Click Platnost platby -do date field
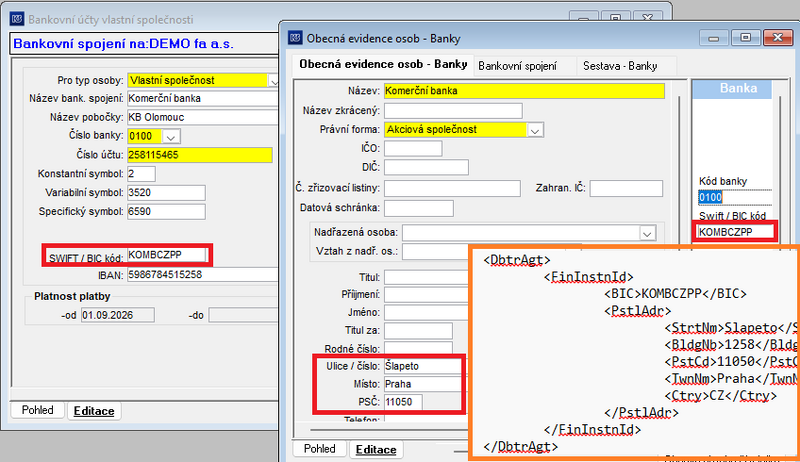 (244, 315)
